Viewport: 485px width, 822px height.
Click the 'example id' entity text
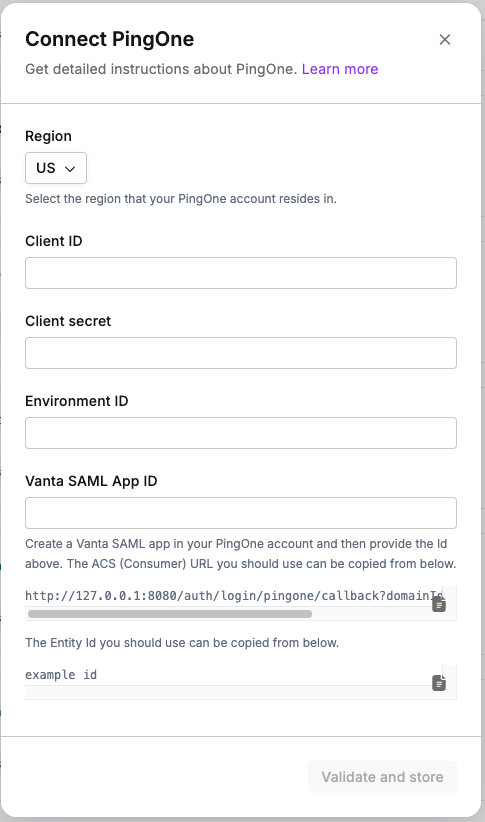[x=61, y=675]
